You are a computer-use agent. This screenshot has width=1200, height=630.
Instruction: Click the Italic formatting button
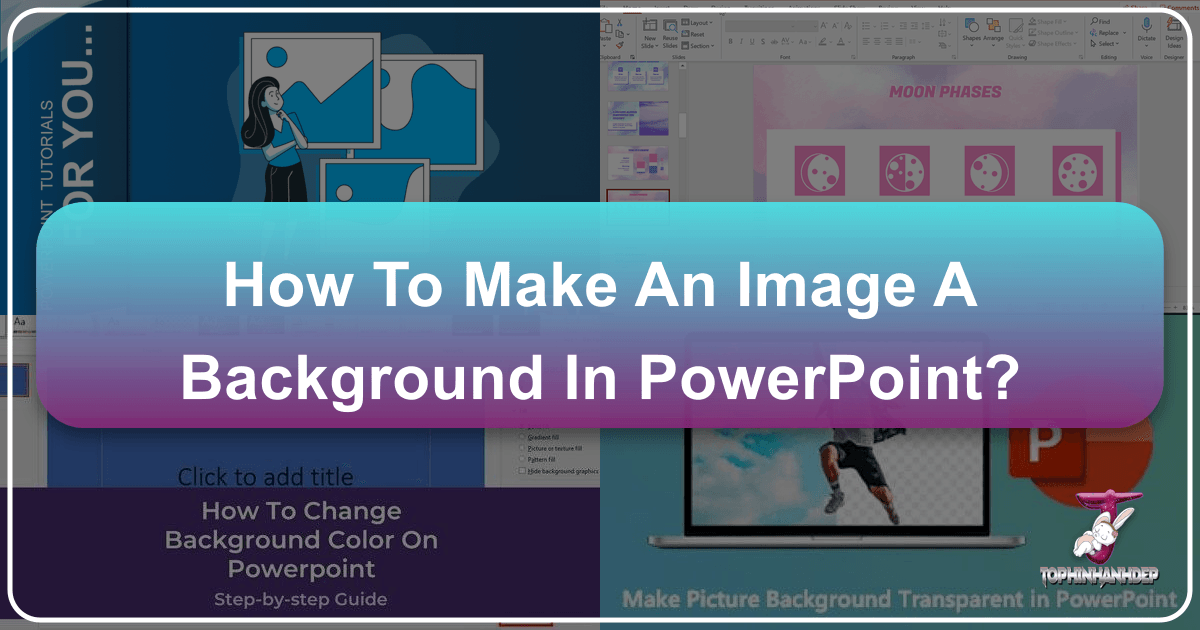coord(742,42)
